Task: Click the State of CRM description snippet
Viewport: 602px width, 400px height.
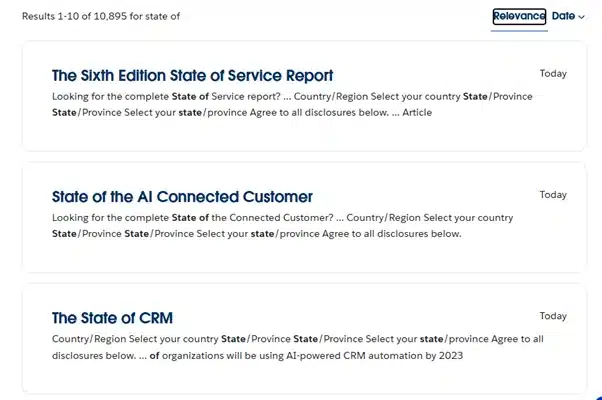Action: pyautogui.click(x=297, y=347)
